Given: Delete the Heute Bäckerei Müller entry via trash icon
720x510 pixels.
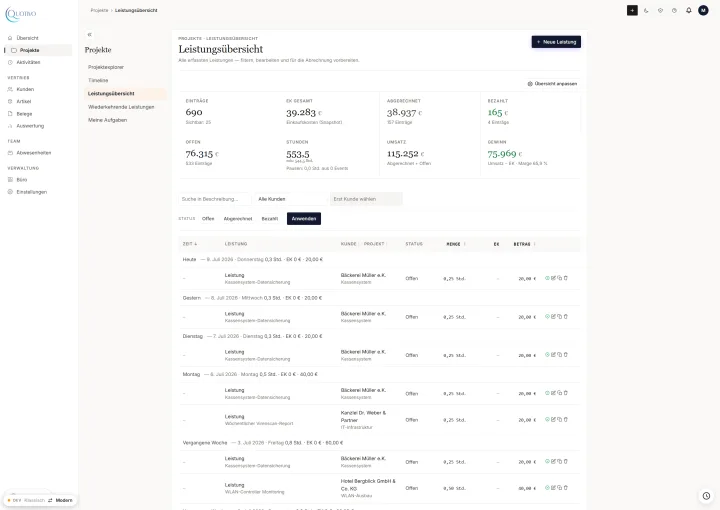Looking at the screenshot, I should click(x=566, y=278).
